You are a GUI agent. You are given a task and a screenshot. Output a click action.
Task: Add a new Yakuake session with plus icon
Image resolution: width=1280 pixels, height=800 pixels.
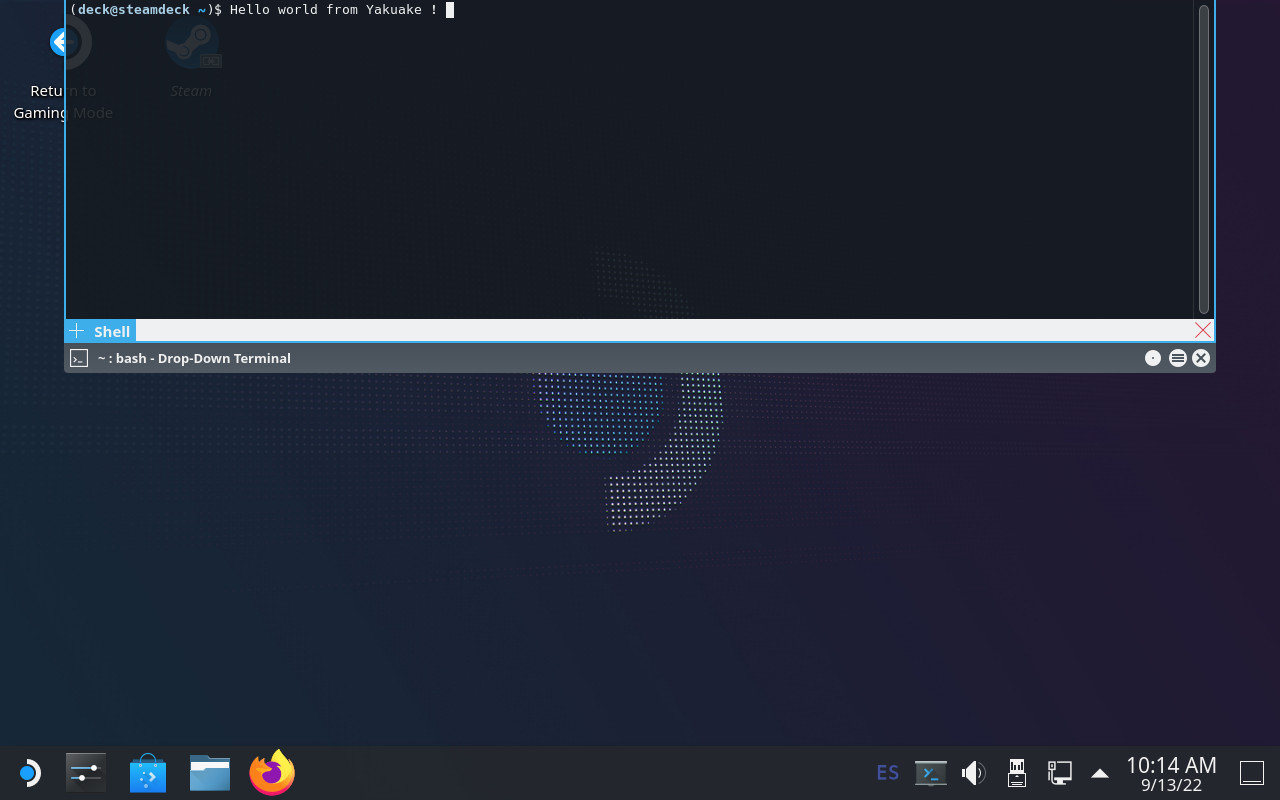coord(76,331)
